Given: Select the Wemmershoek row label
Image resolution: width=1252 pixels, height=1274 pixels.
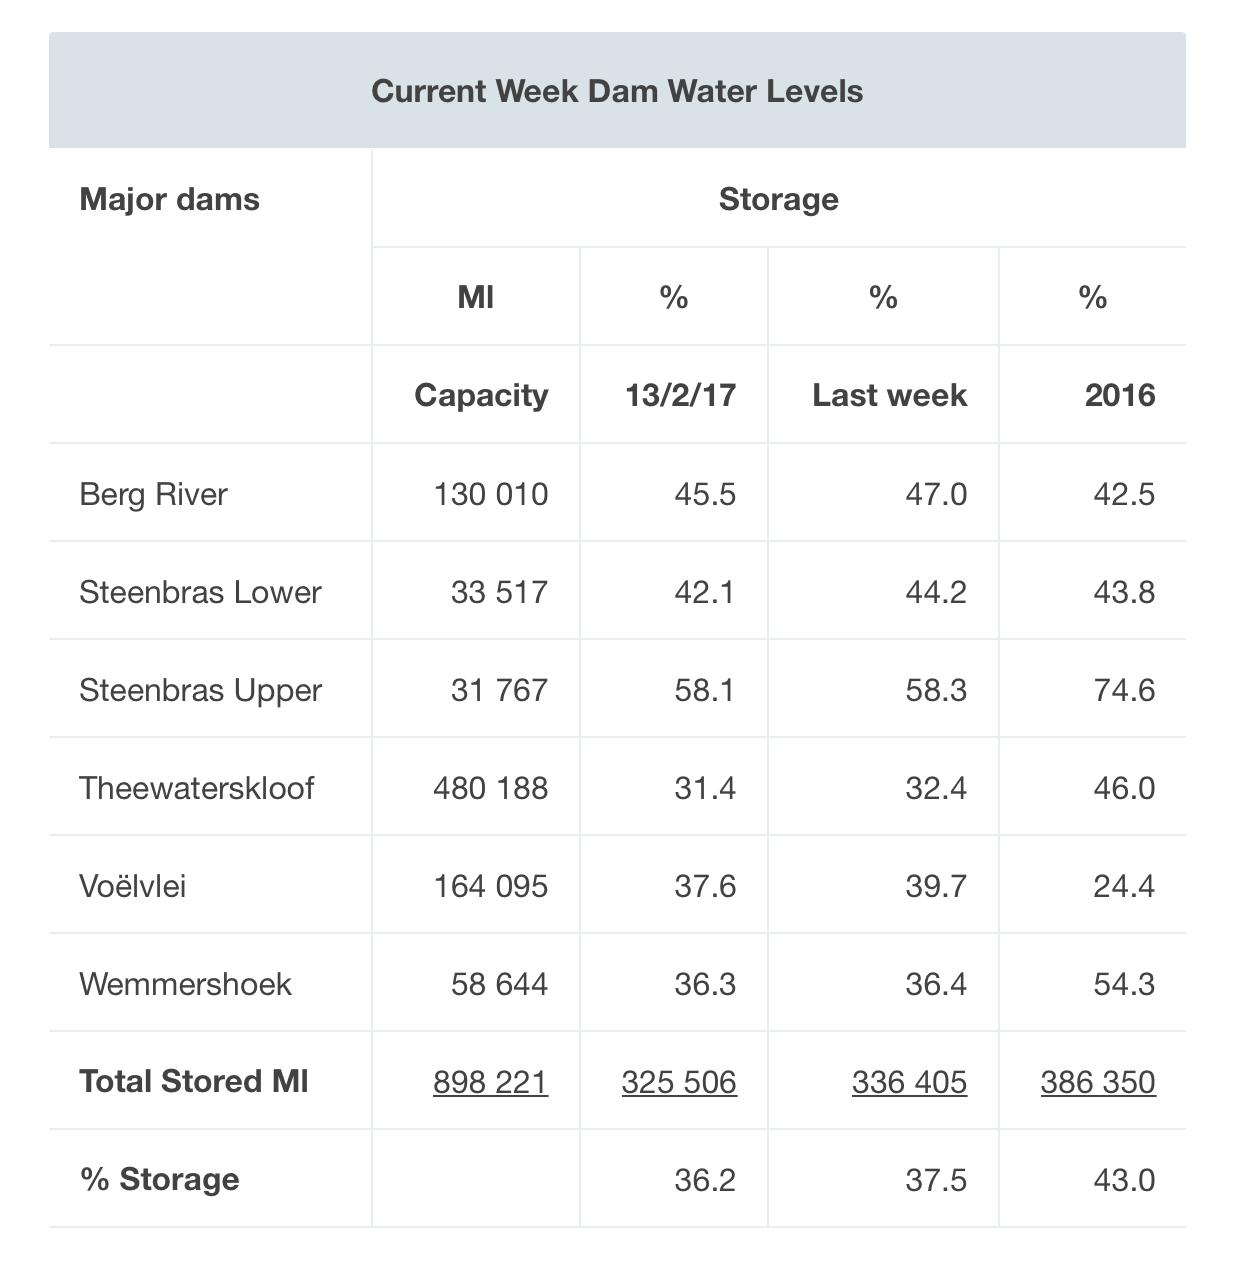Looking at the screenshot, I should [185, 984].
